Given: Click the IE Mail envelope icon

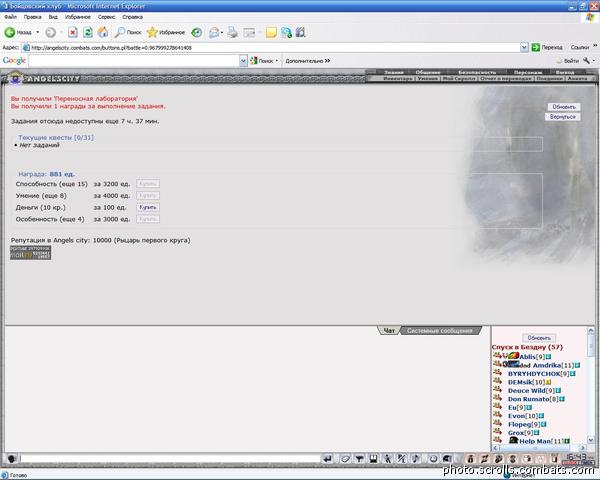Looking at the screenshot, I should [x=214, y=33].
